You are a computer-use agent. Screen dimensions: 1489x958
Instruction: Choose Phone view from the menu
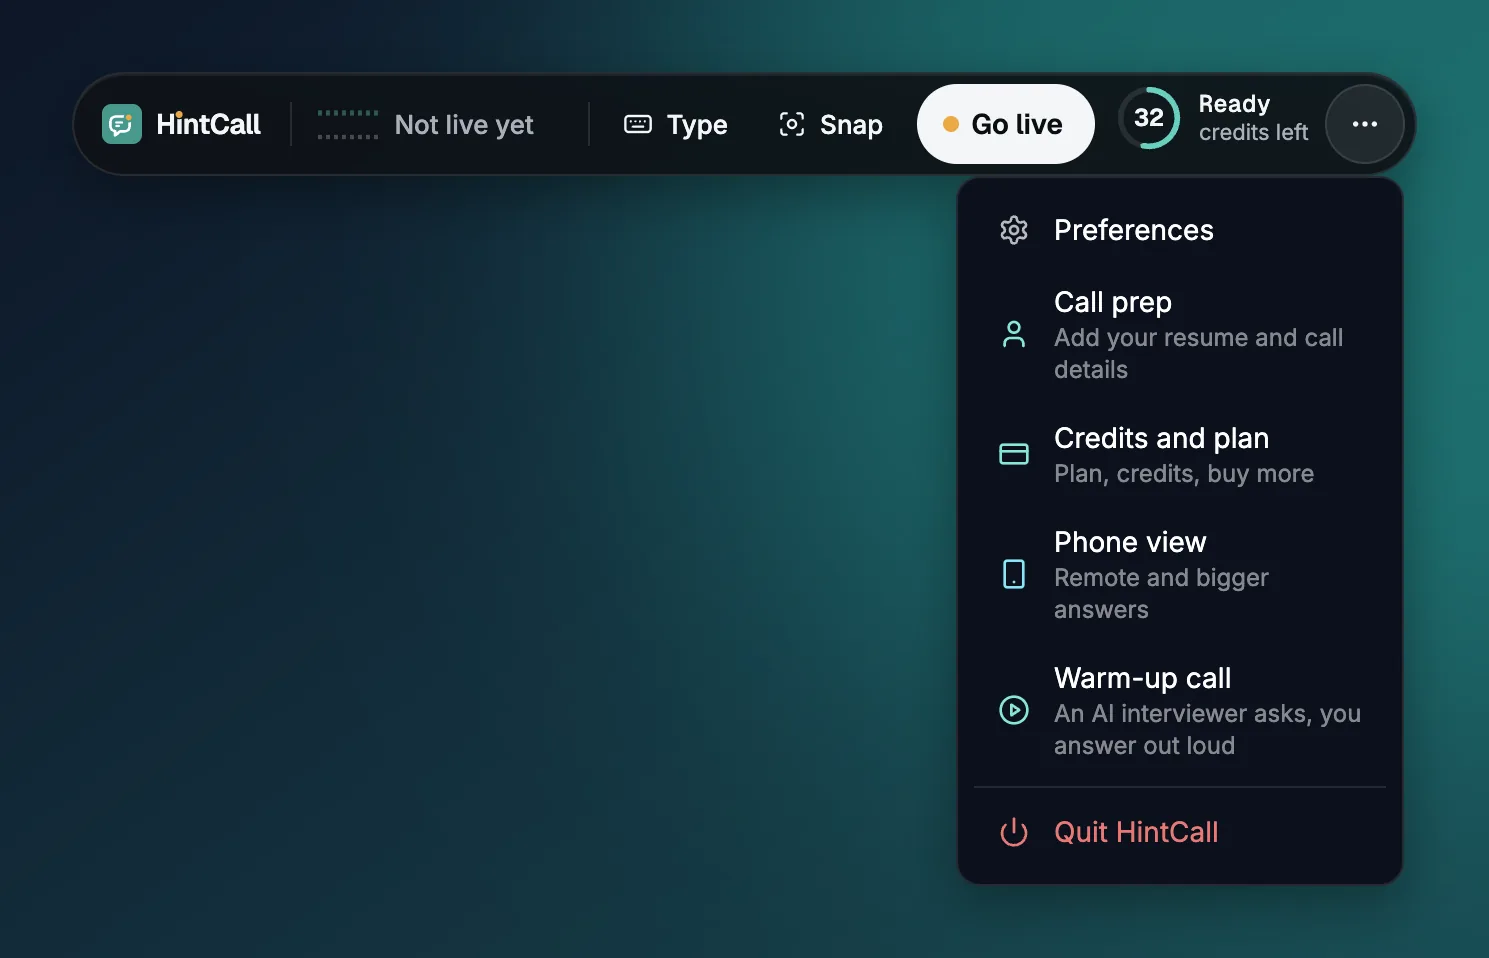point(1180,574)
